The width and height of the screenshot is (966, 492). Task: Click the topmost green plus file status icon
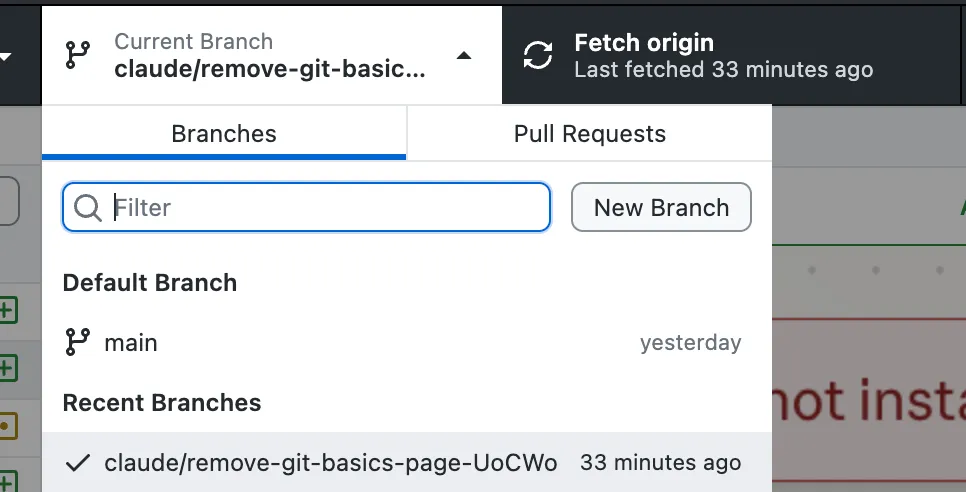pos(7,310)
